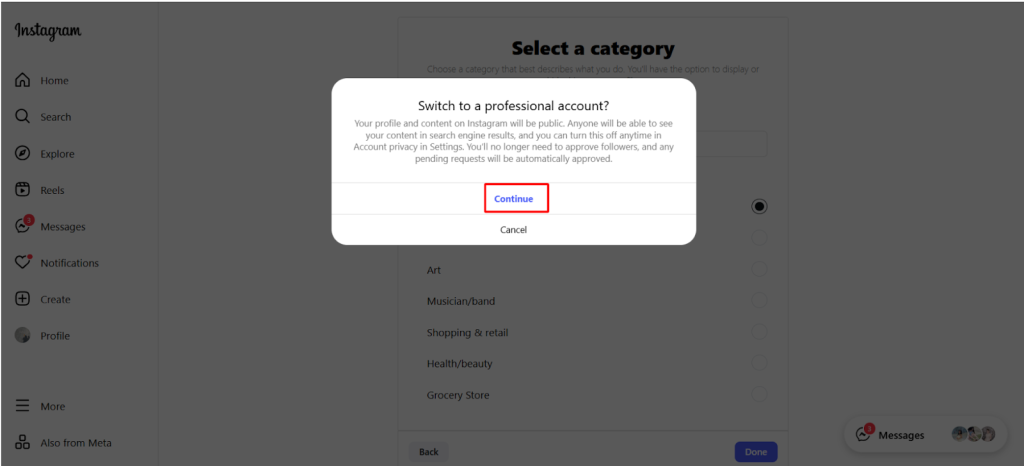Viewport: 1024px width, 466px height.
Task: Click the Instagram logo
Action: pyautogui.click(x=48, y=32)
